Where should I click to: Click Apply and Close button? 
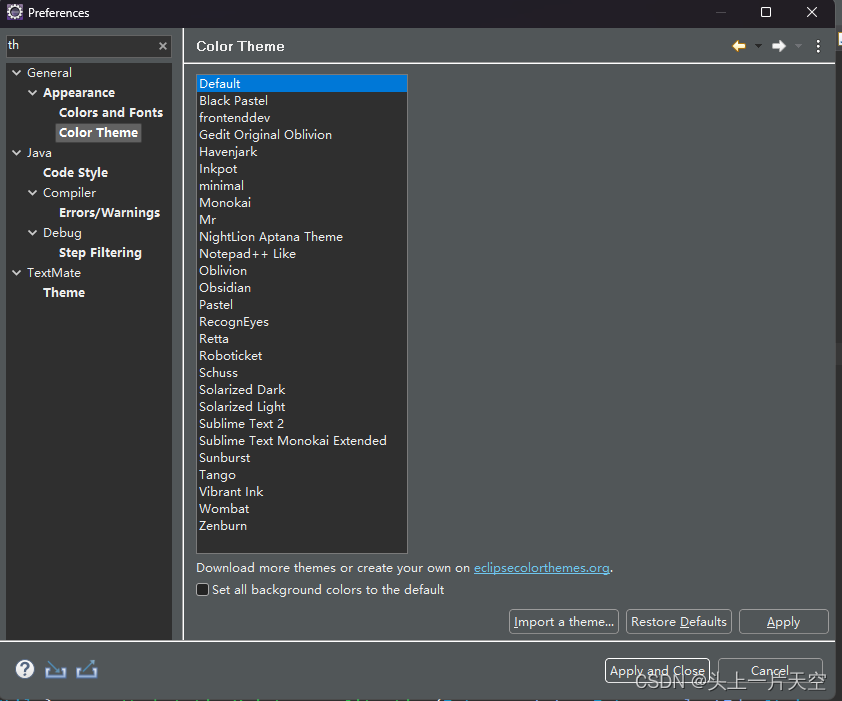pyautogui.click(x=657, y=670)
